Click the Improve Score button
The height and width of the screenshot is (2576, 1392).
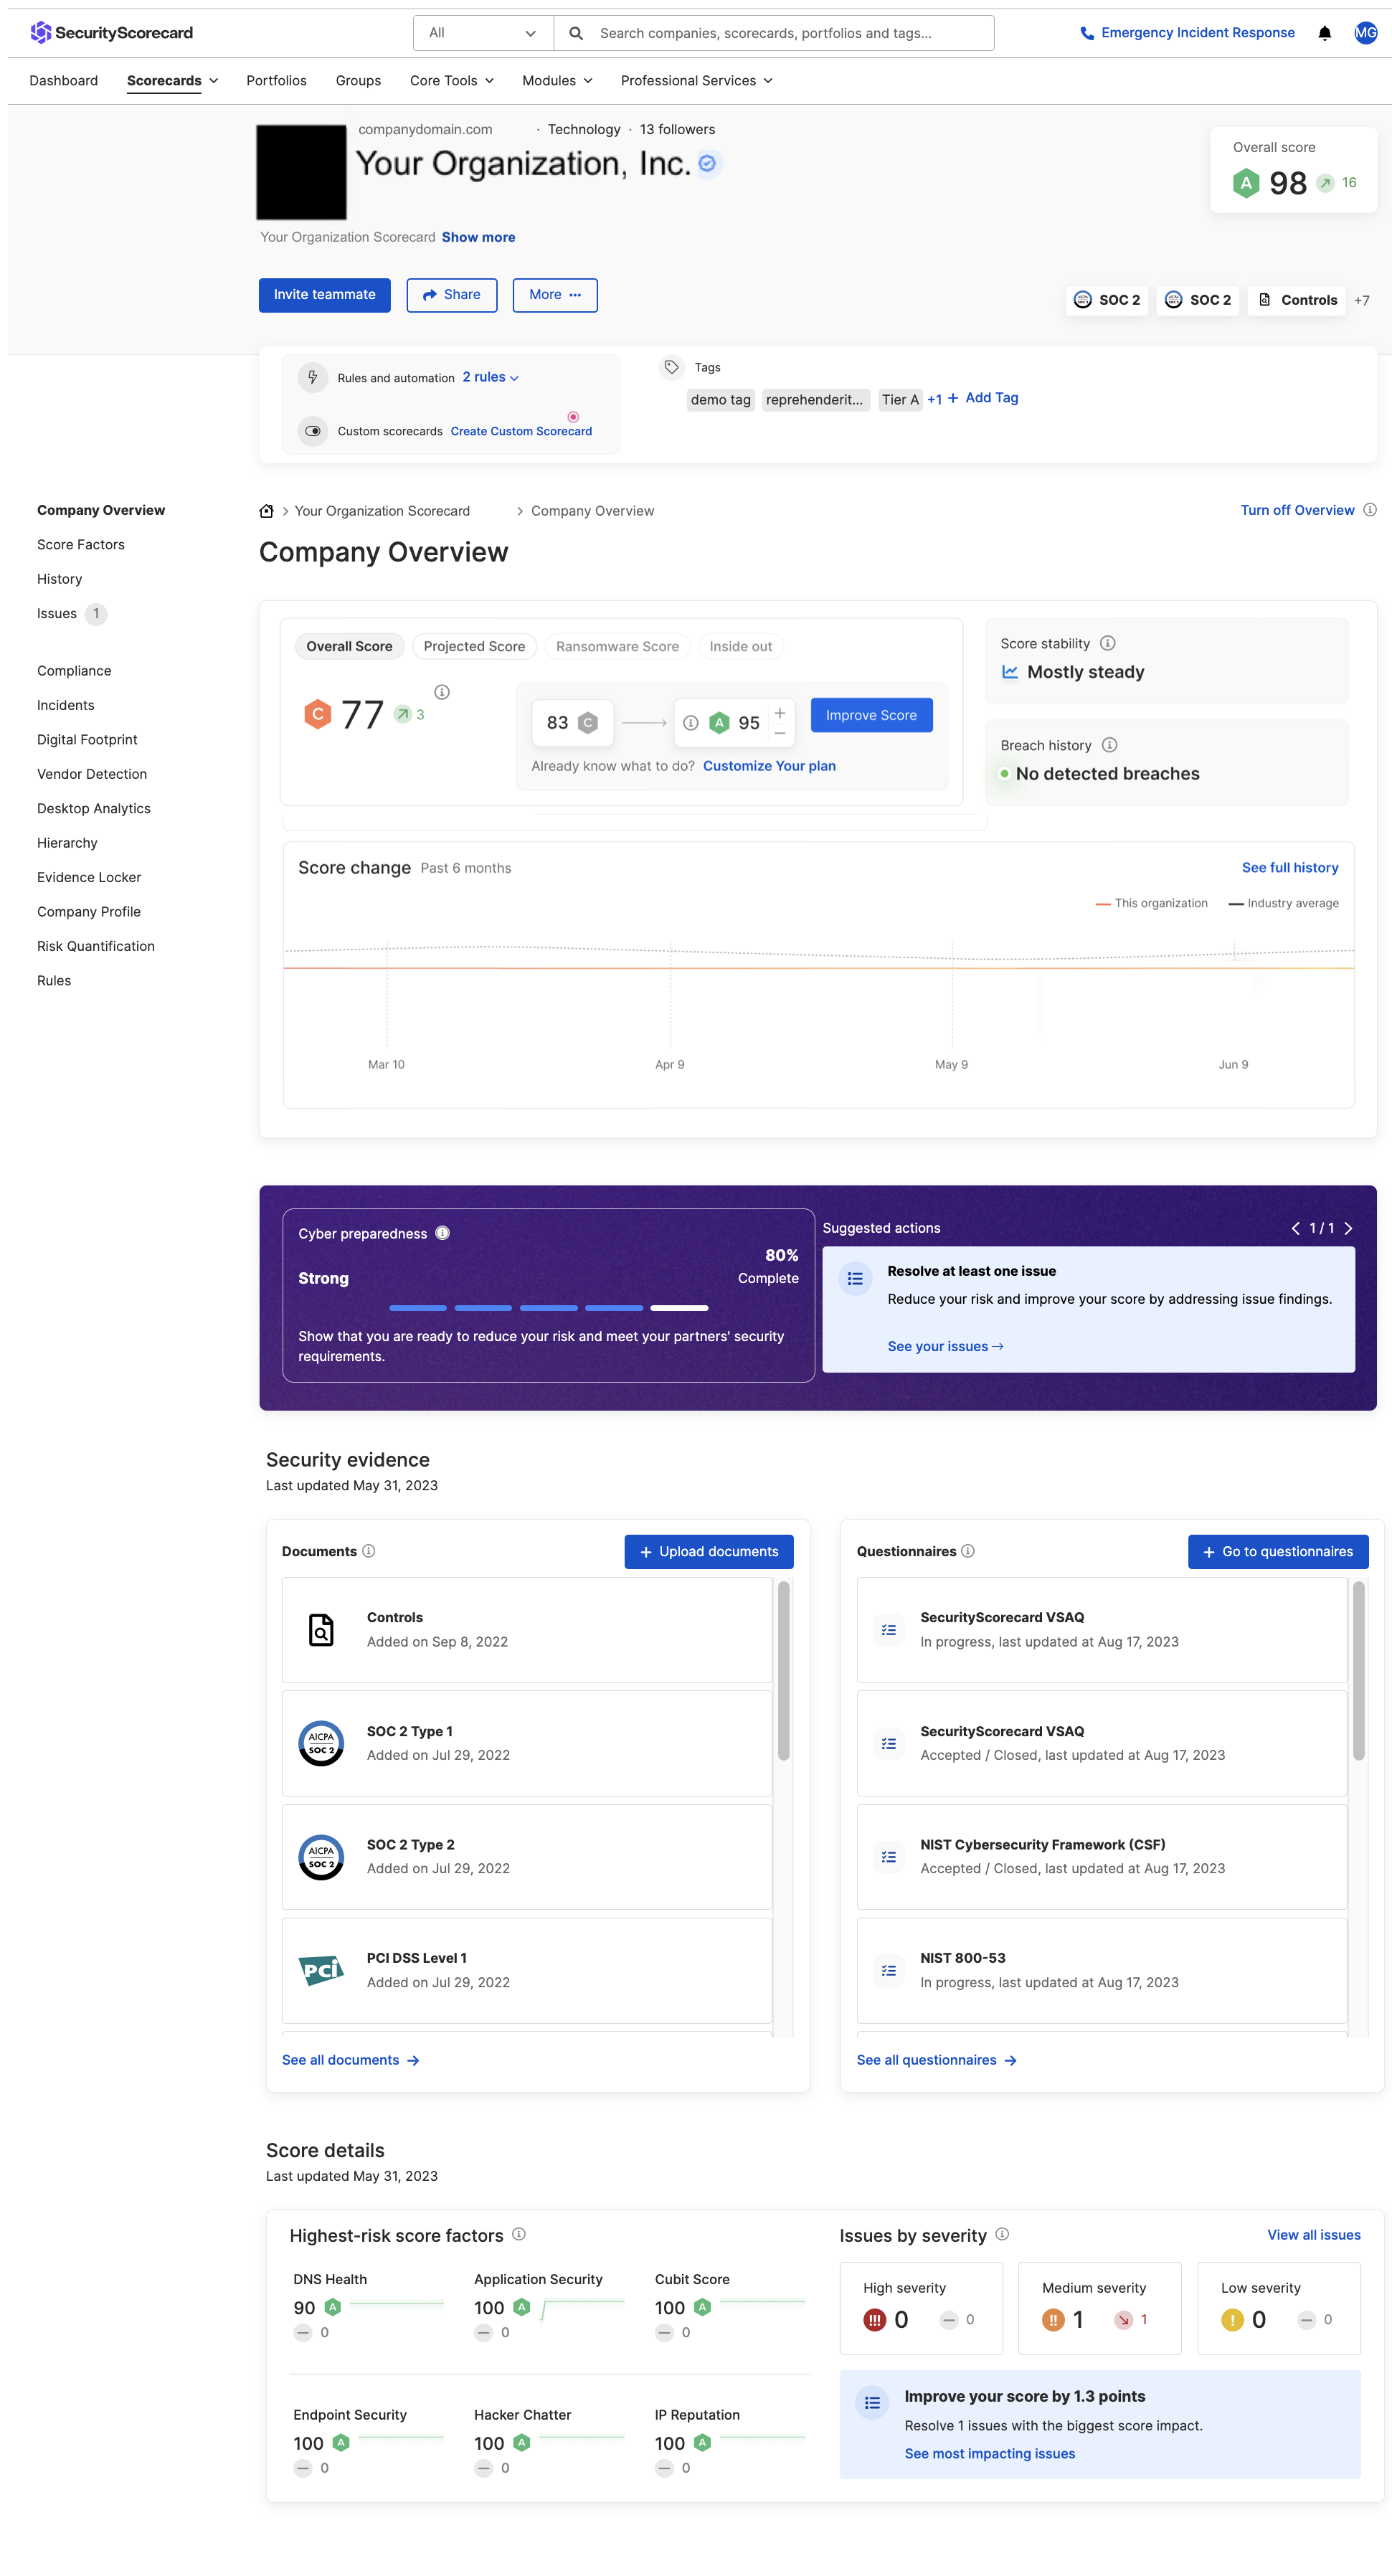(x=871, y=715)
